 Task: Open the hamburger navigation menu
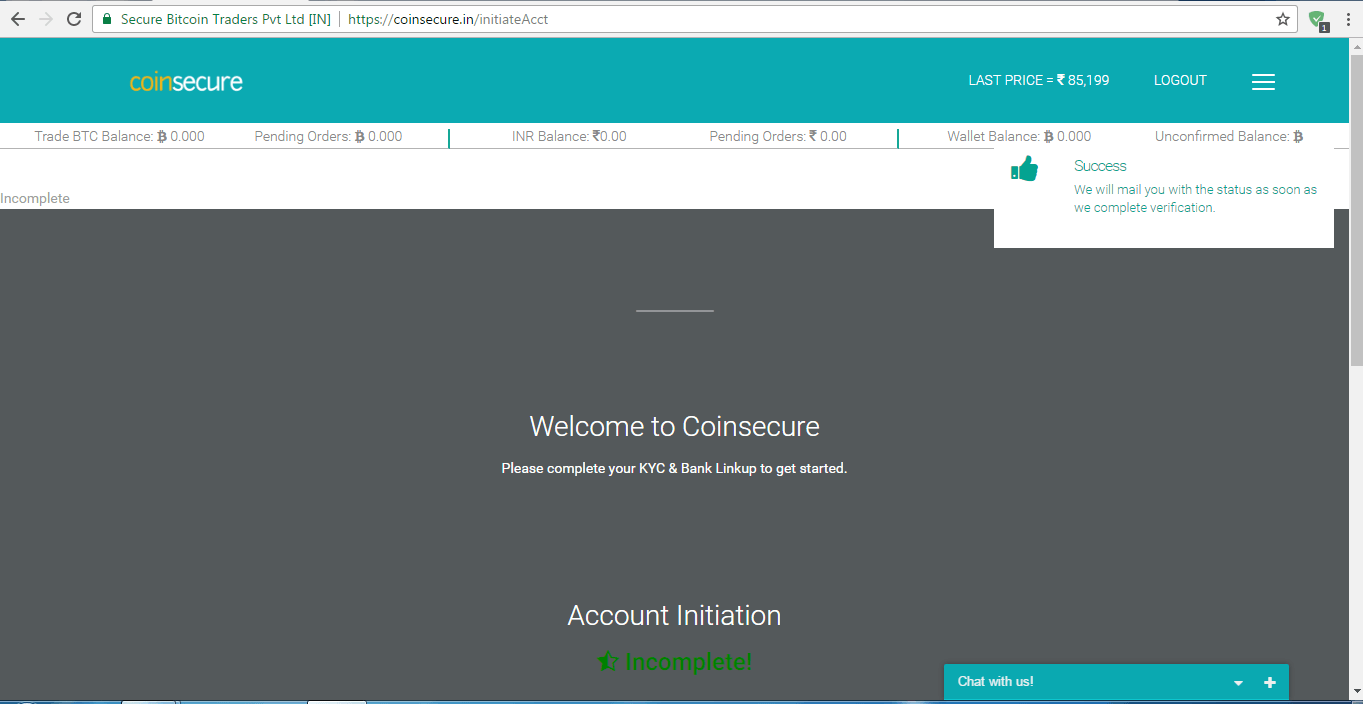1263,82
